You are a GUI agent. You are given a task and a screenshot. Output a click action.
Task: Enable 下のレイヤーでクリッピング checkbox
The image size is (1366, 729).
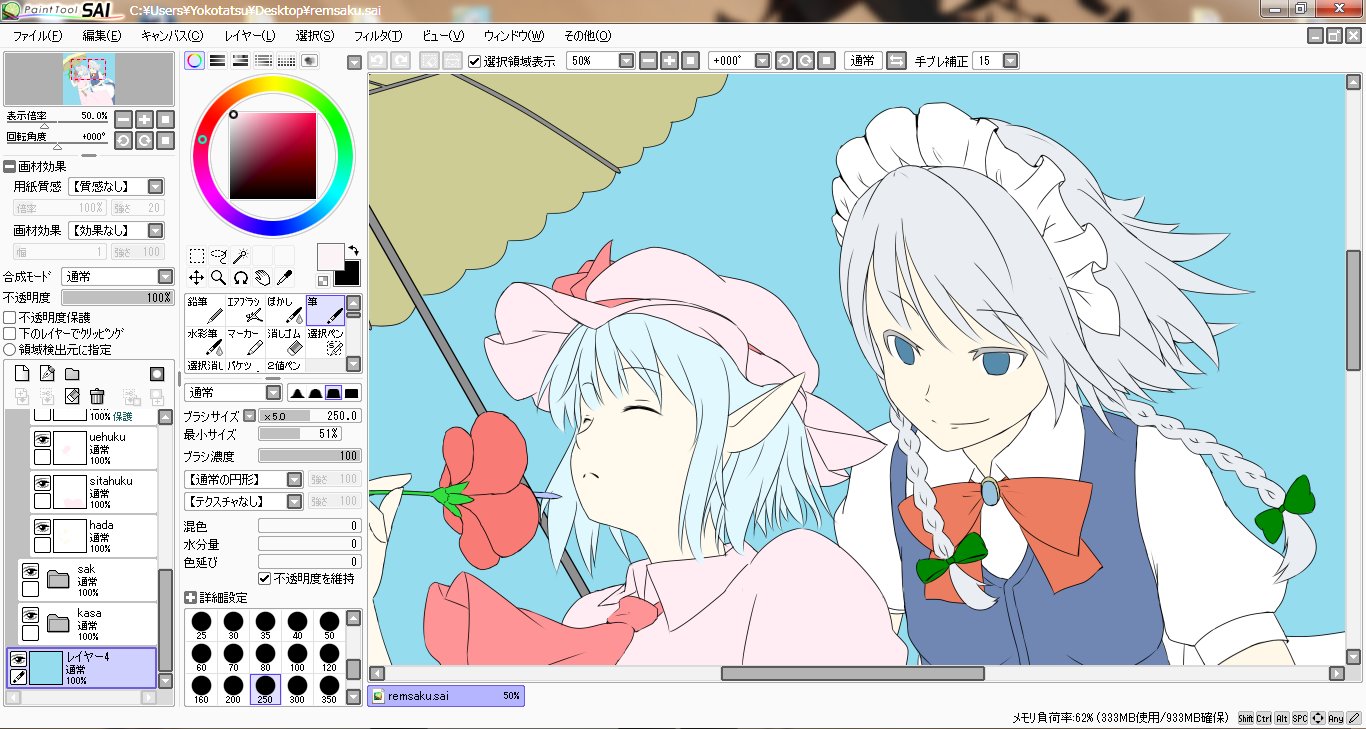point(10,334)
